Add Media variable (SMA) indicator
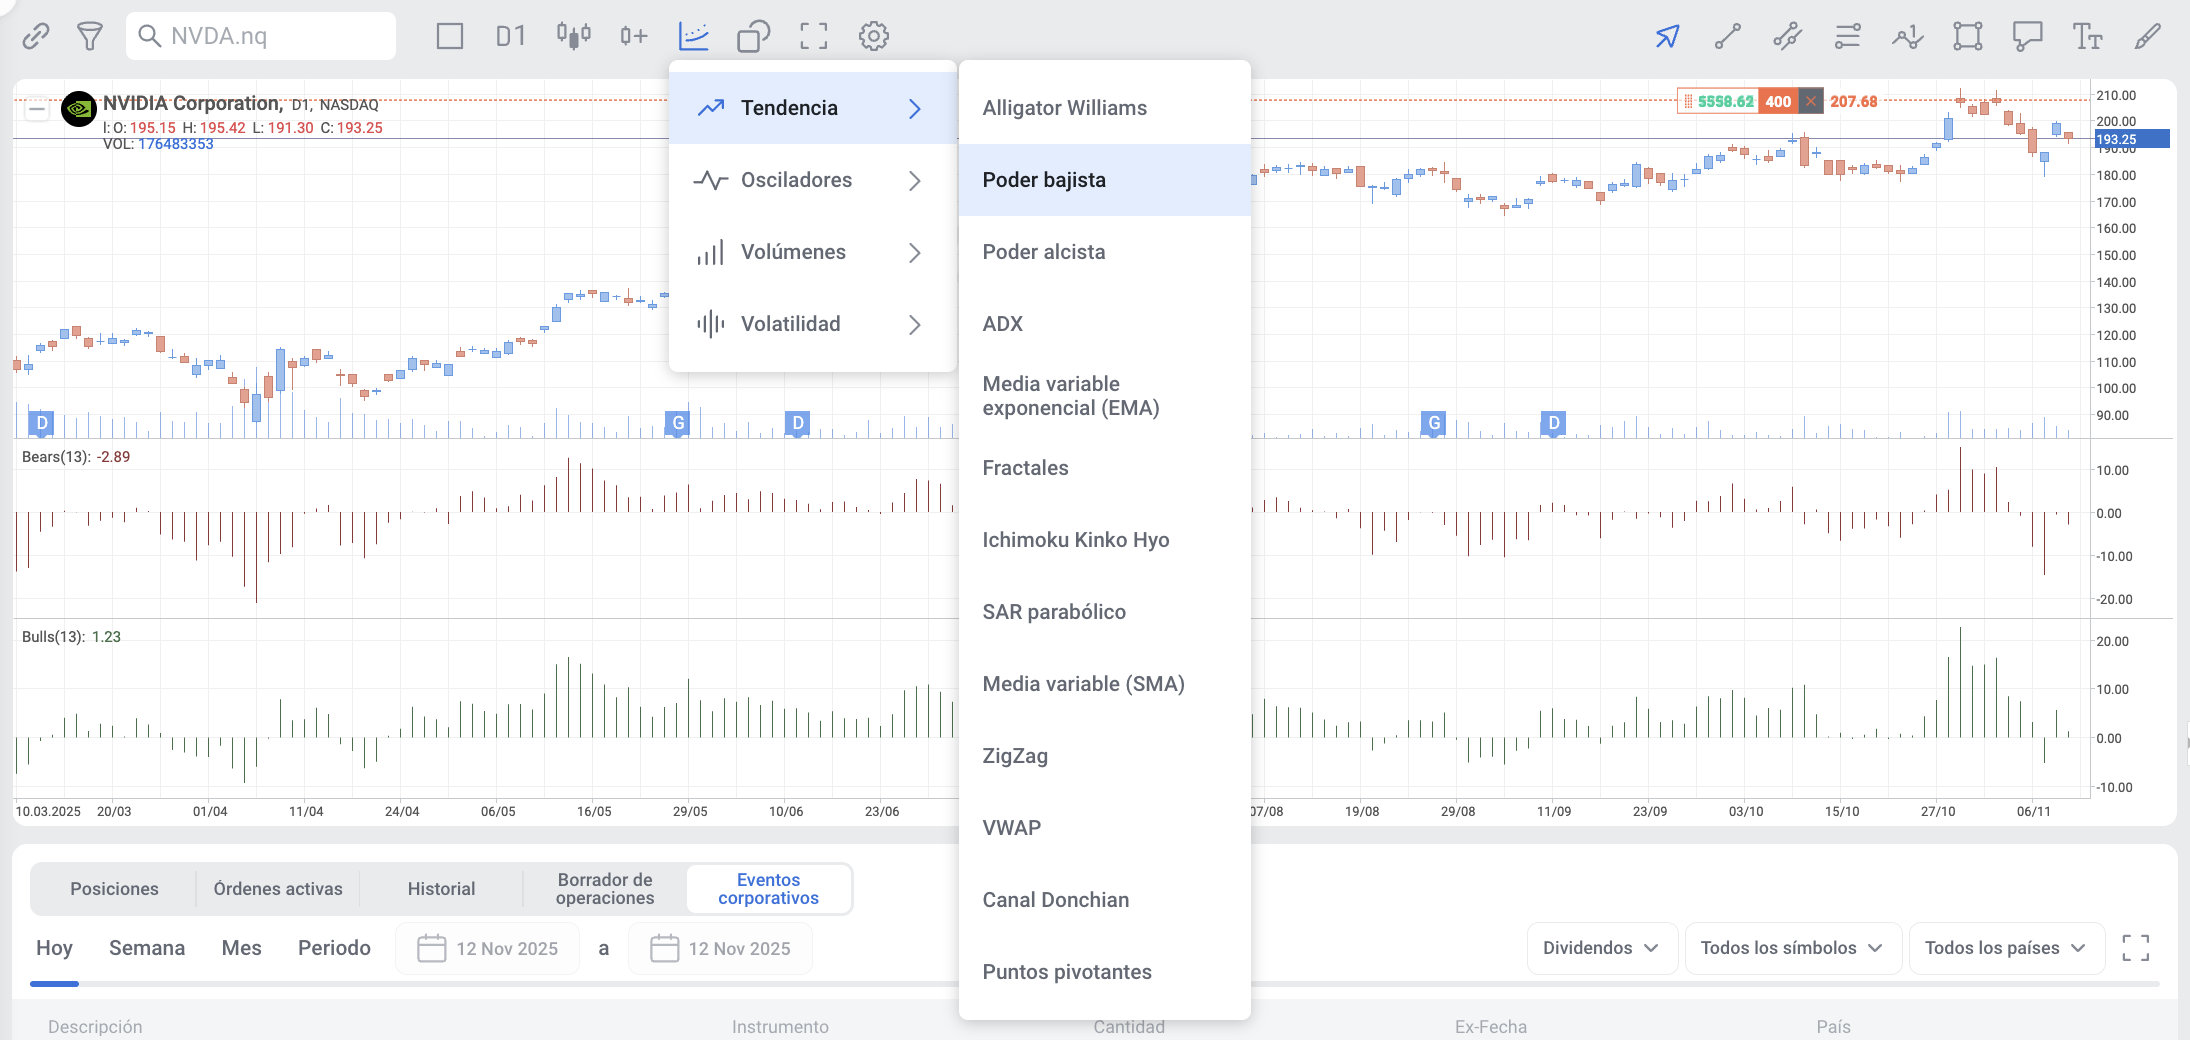 (1105, 684)
